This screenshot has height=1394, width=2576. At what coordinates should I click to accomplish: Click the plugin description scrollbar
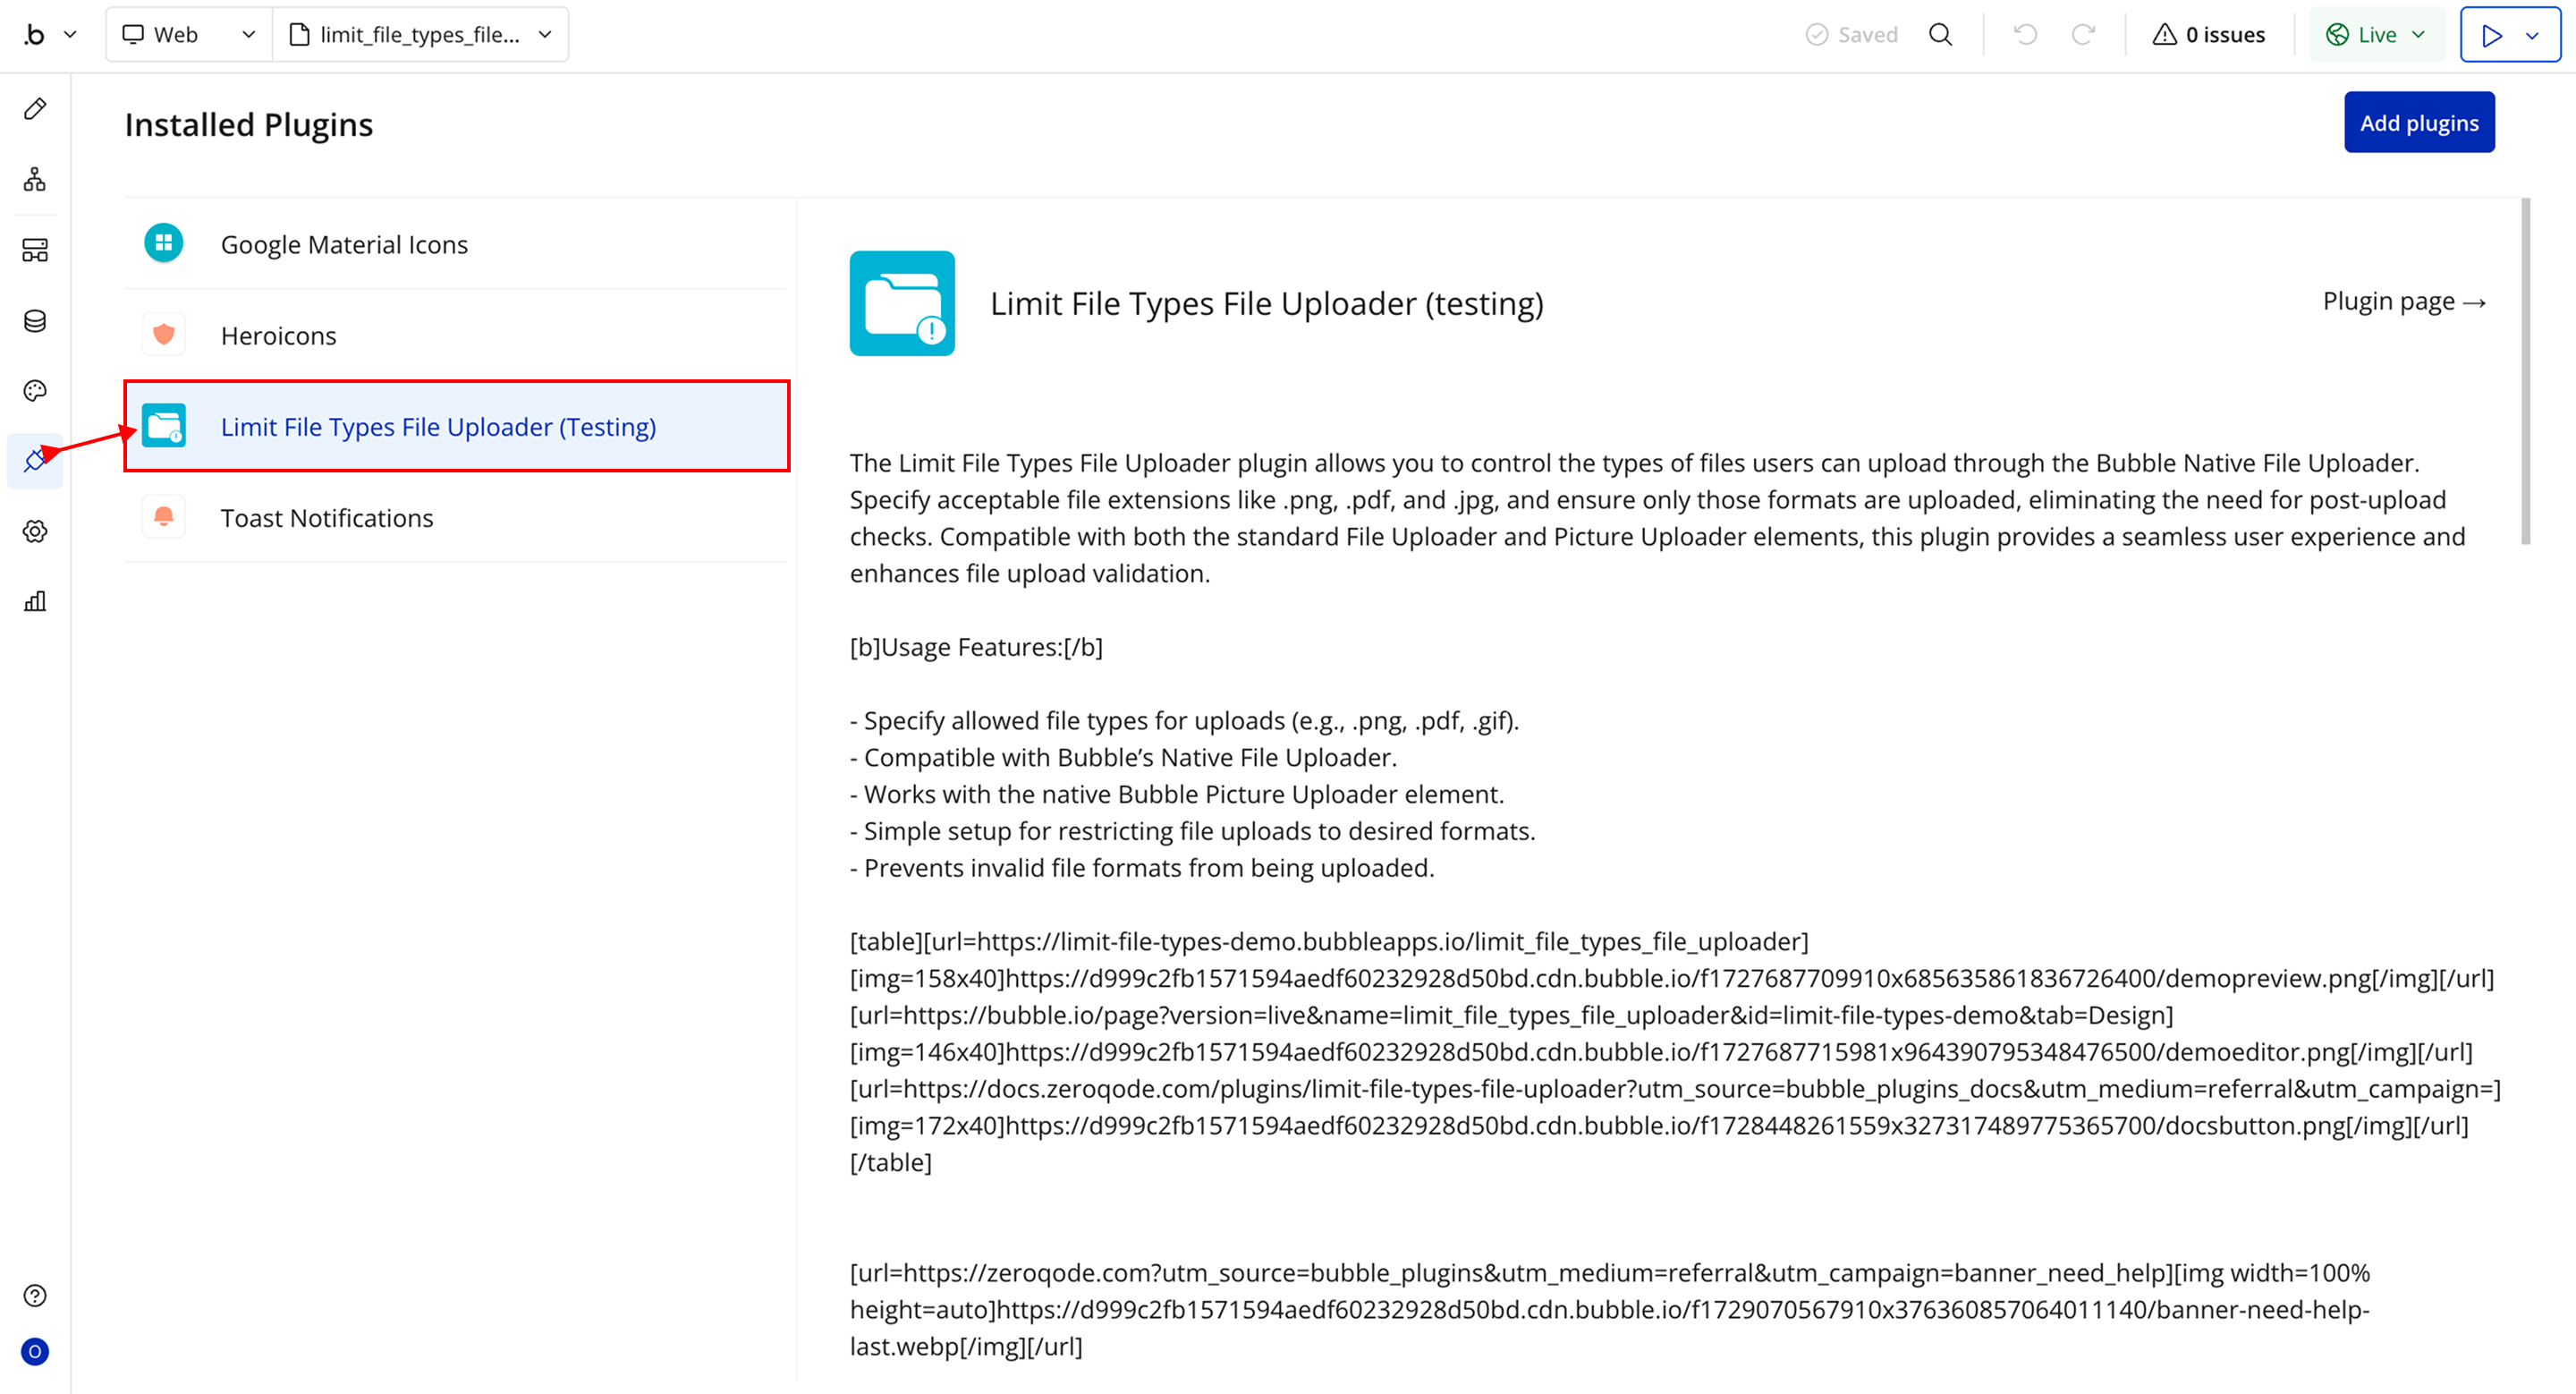[x=2525, y=372]
